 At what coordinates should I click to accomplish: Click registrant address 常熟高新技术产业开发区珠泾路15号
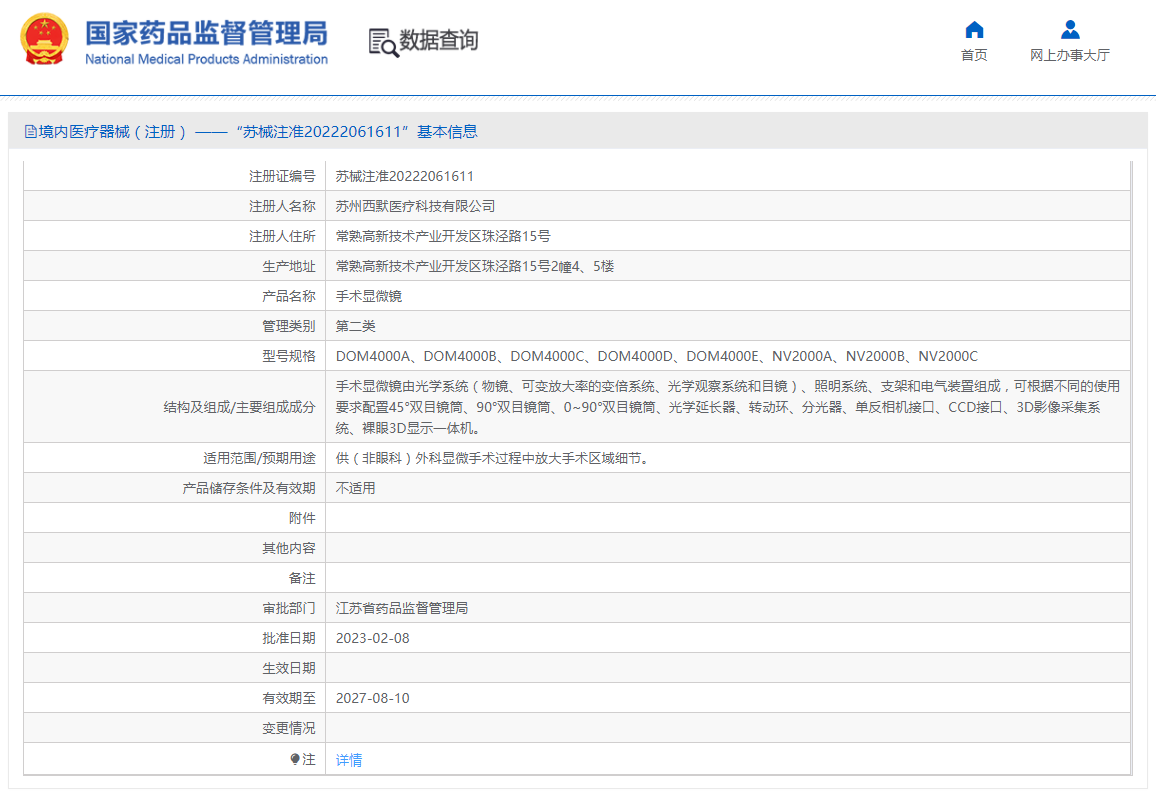pyautogui.click(x=443, y=237)
